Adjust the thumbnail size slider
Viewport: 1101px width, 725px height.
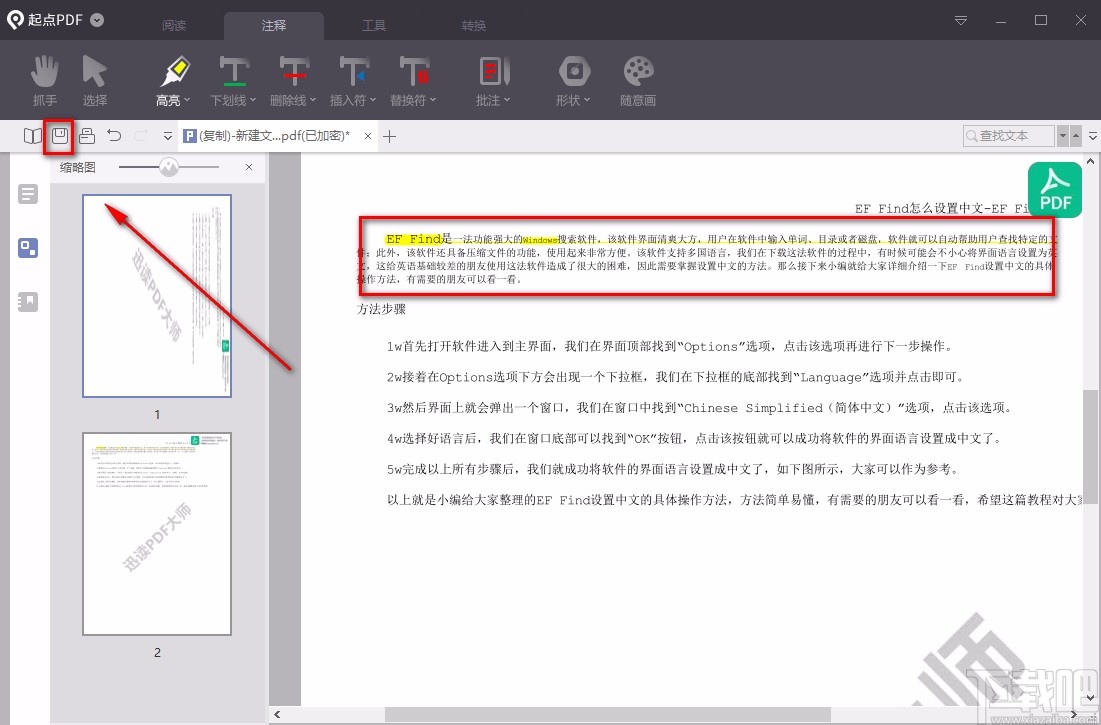click(169, 167)
